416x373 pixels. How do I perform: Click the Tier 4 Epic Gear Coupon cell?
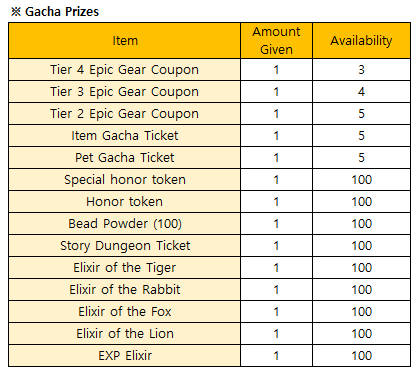click(125, 70)
